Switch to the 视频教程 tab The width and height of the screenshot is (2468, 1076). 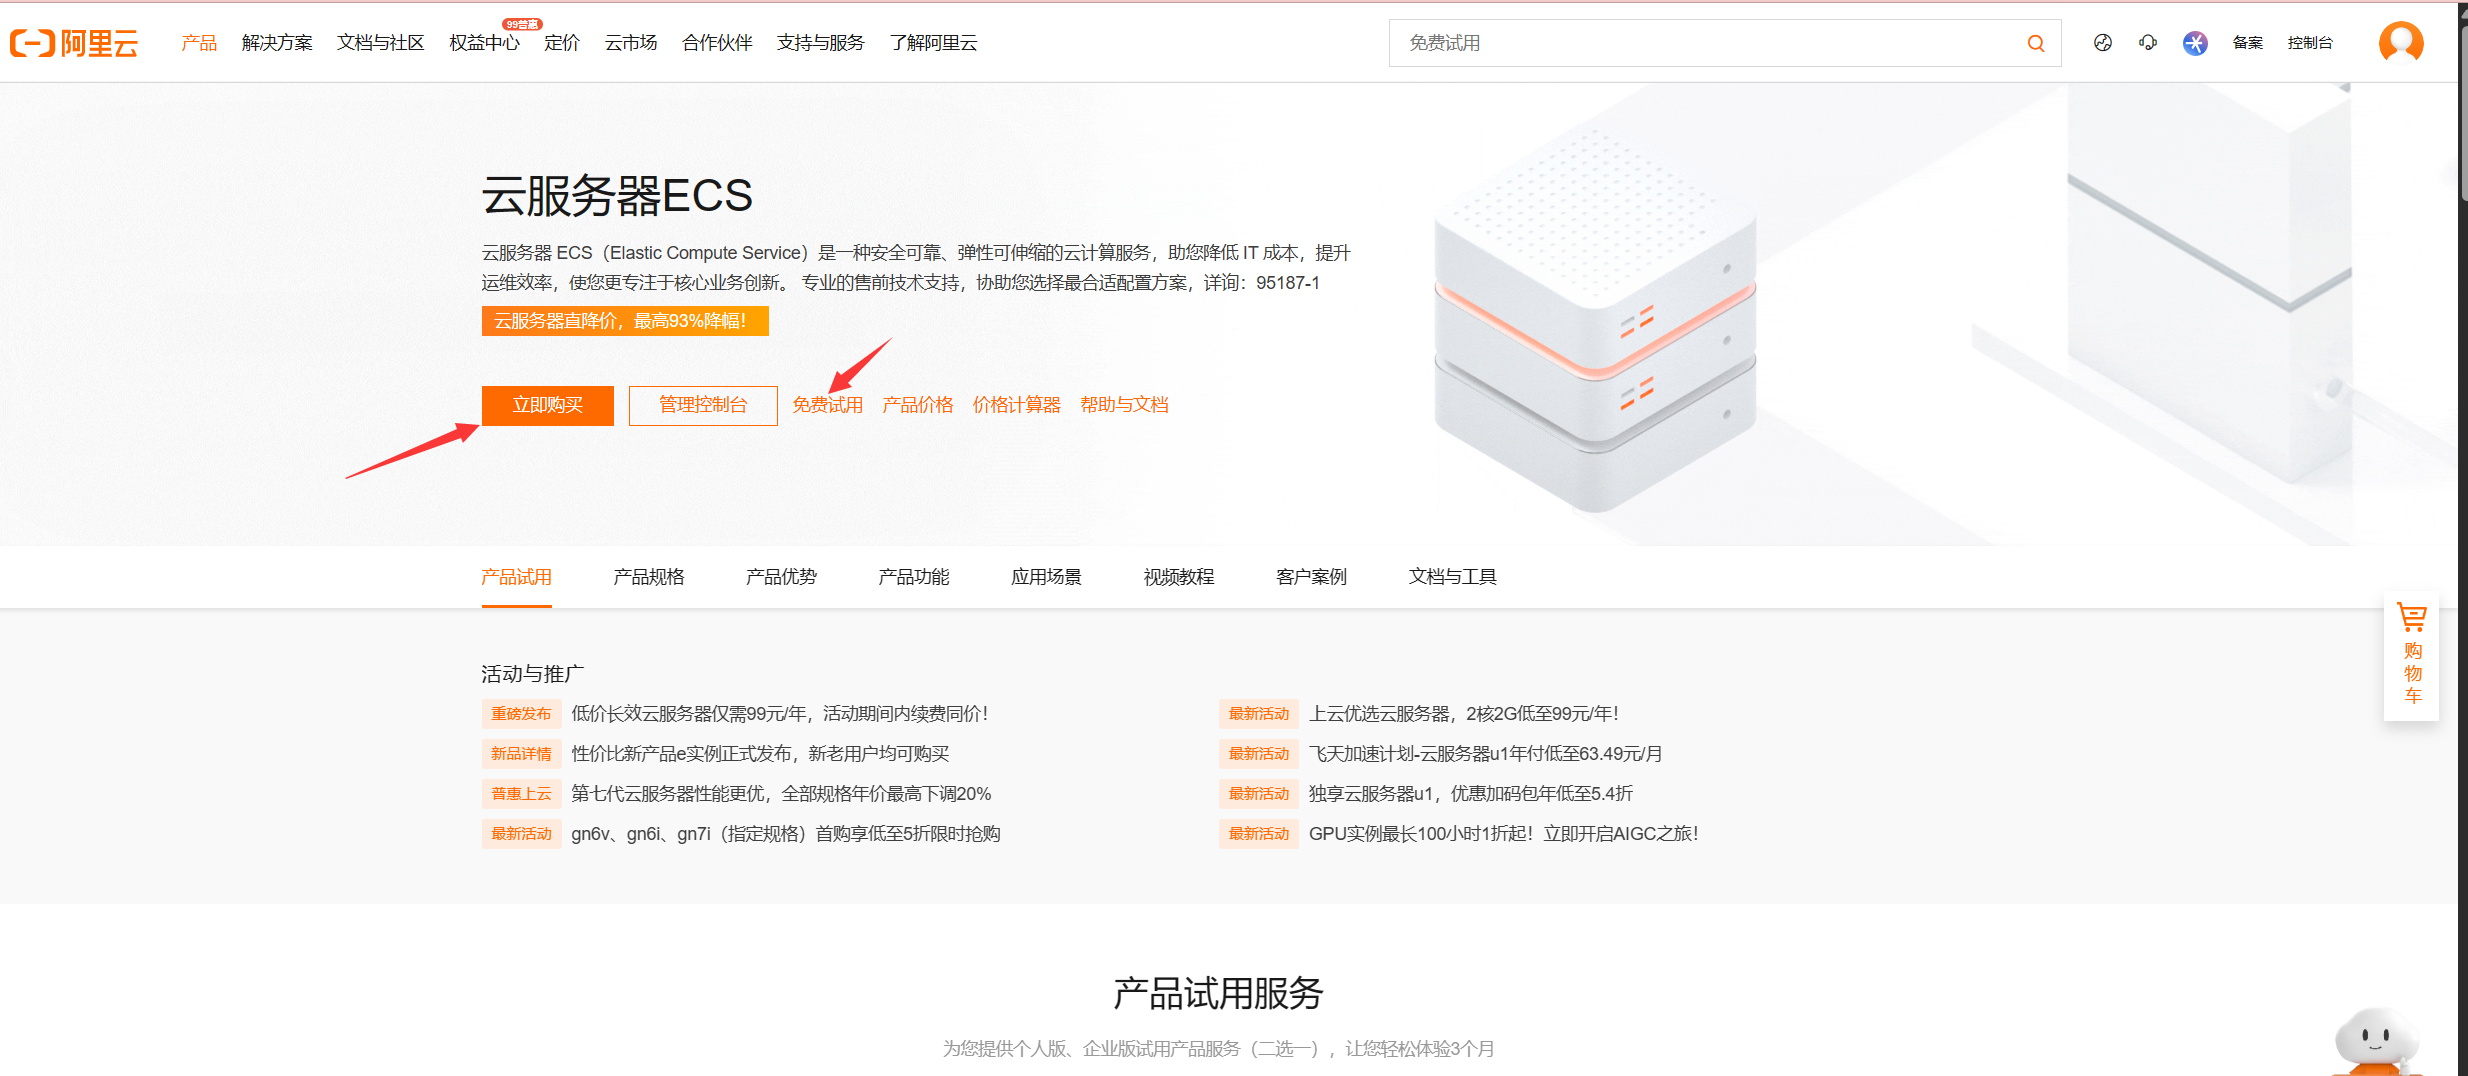pyautogui.click(x=1179, y=577)
